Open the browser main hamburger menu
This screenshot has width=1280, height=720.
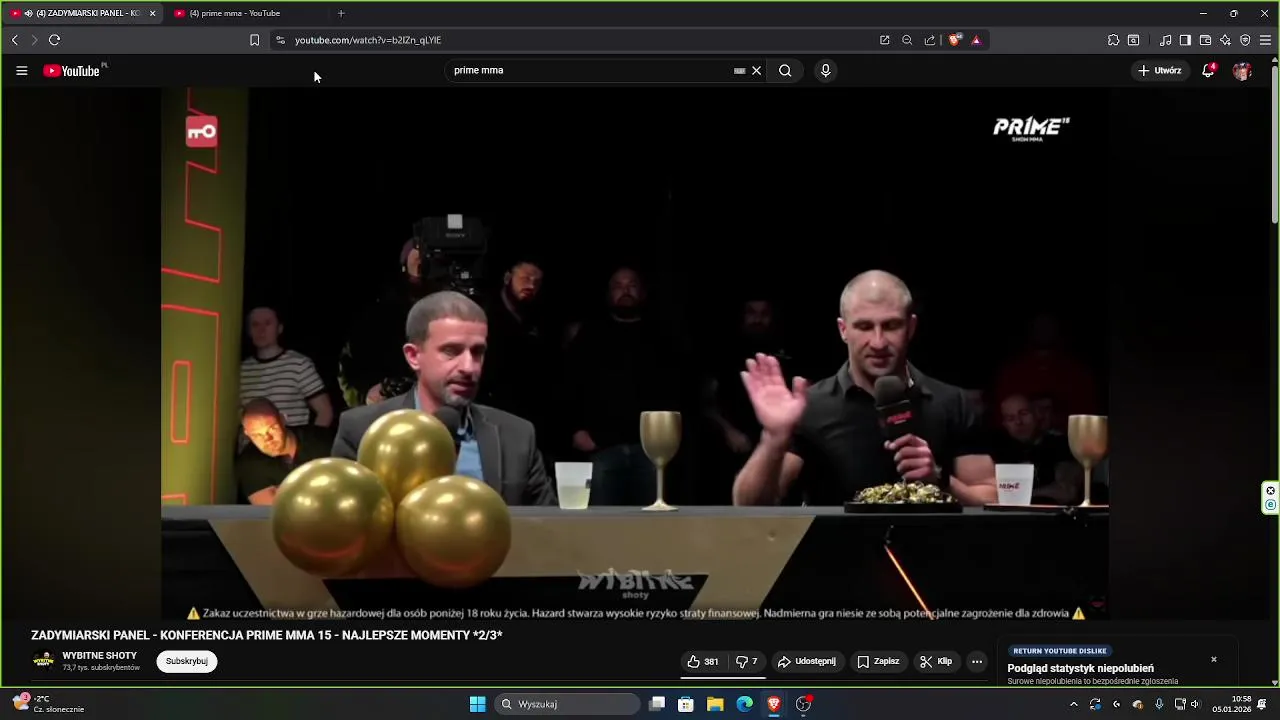click(1265, 40)
